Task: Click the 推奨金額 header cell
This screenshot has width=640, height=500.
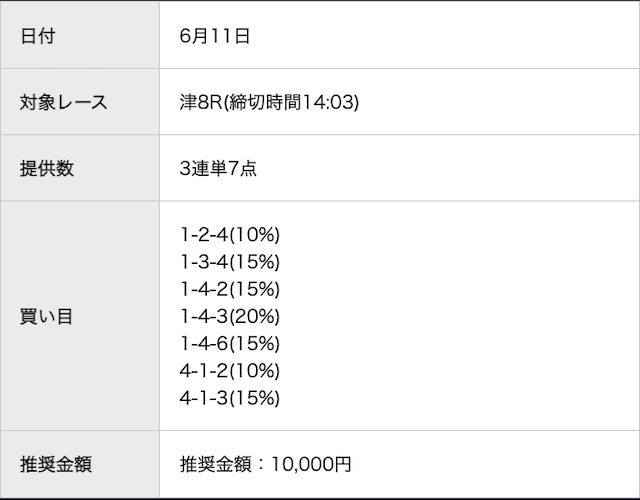Action: pyautogui.click(x=80, y=464)
